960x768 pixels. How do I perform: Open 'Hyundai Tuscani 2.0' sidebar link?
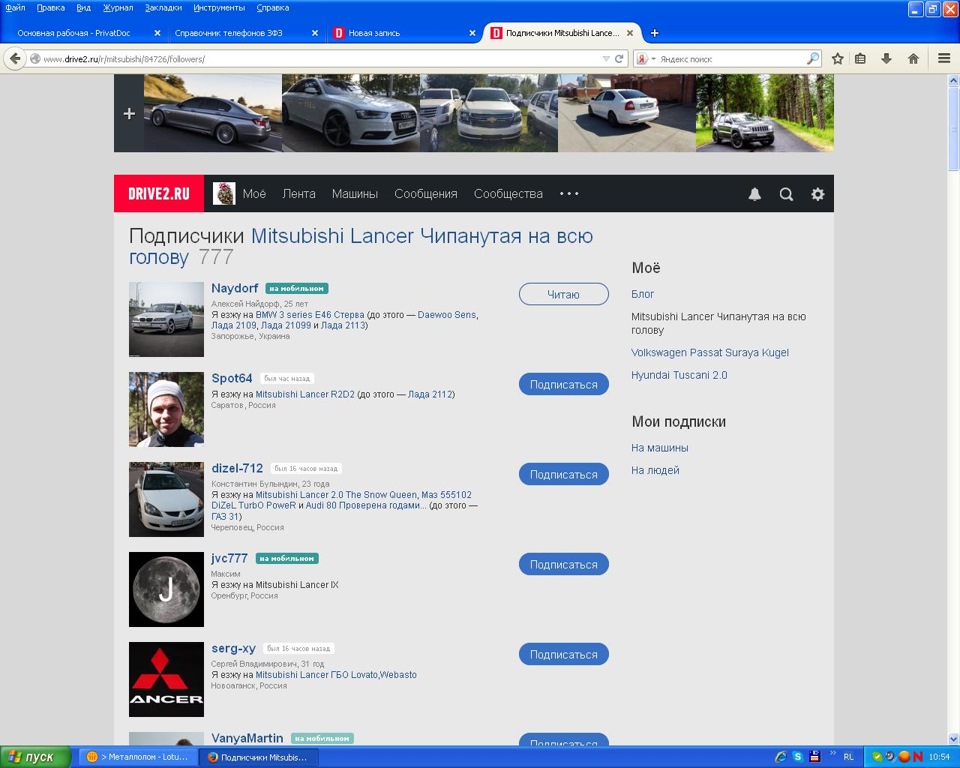pos(679,375)
